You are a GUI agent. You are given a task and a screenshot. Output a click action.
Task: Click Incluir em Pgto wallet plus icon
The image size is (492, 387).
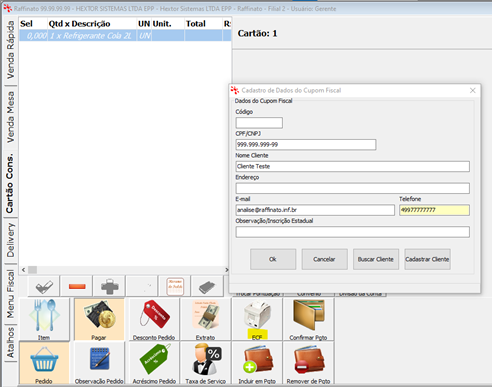[257, 363]
